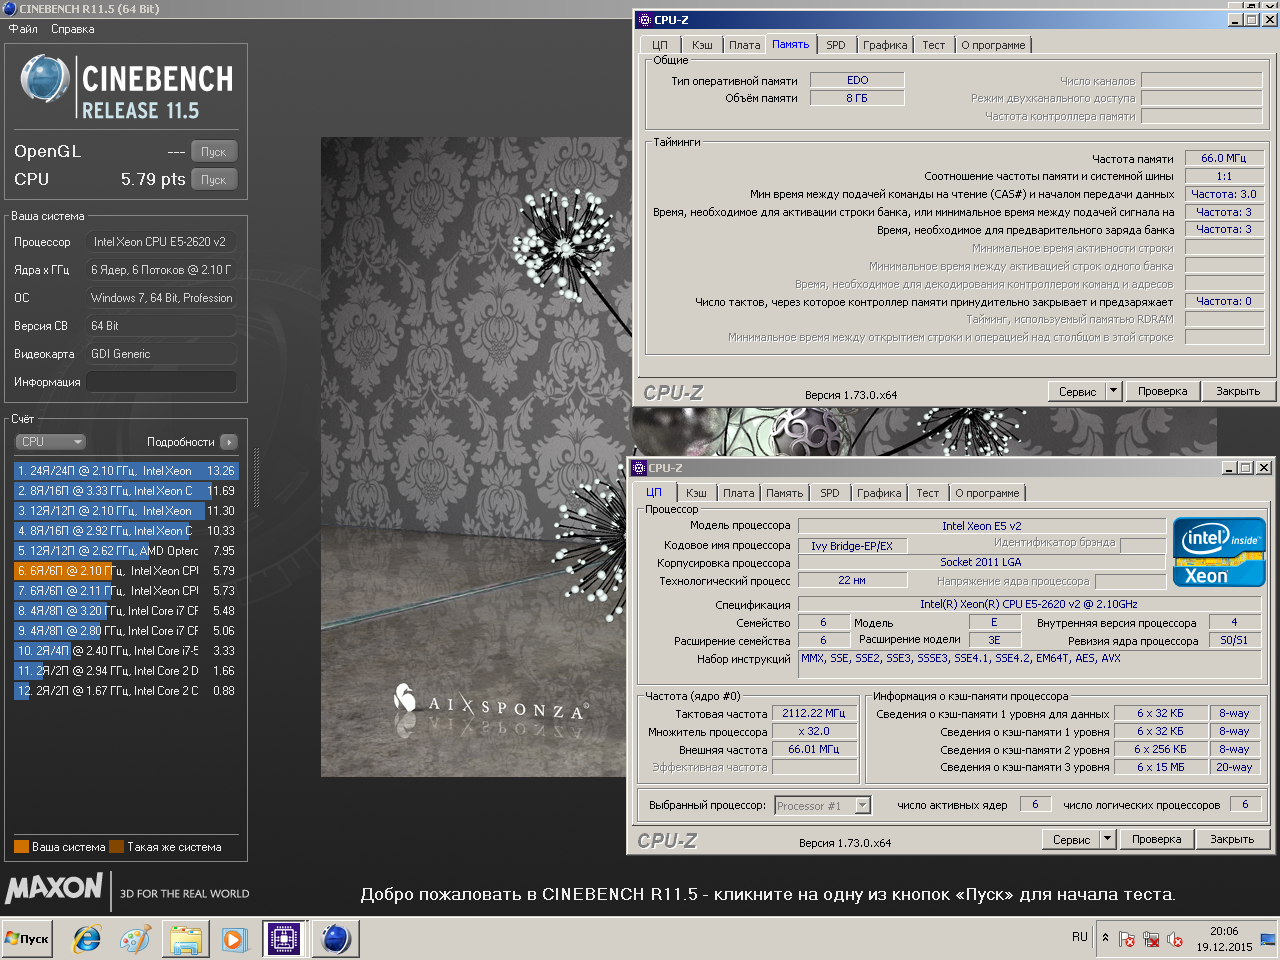Switch to Плата tab in lower CPU-Z window
This screenshot has height=960, width=1280.
(x=738, y=493)
